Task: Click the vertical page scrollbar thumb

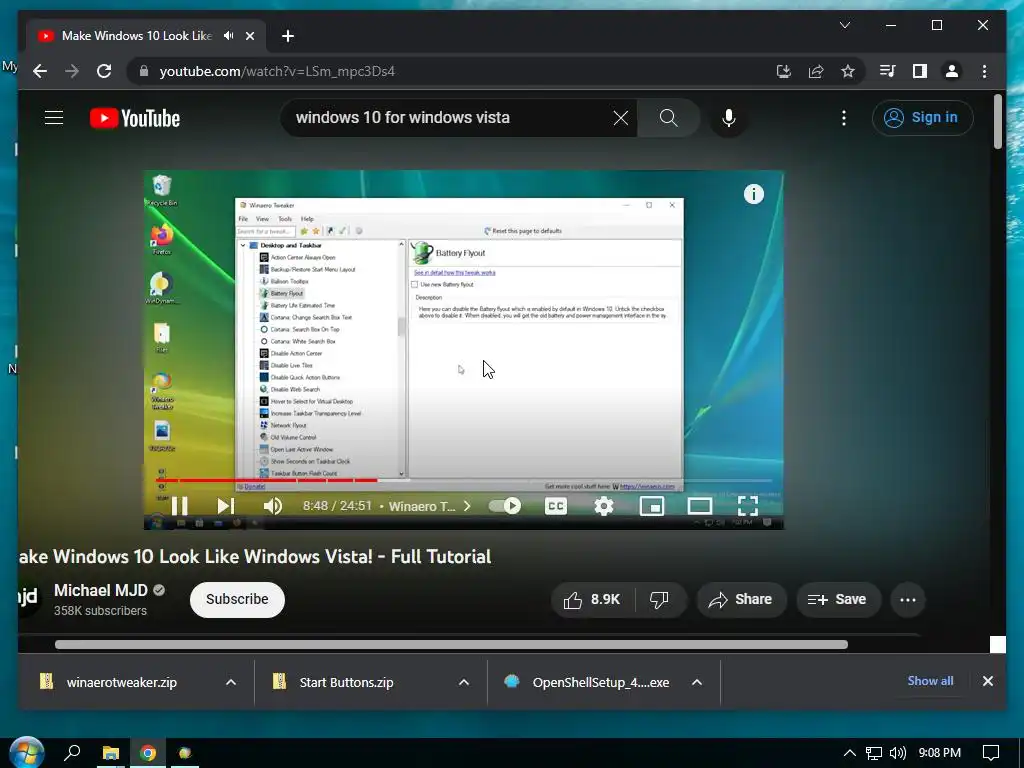Action: tap(997, 121)
